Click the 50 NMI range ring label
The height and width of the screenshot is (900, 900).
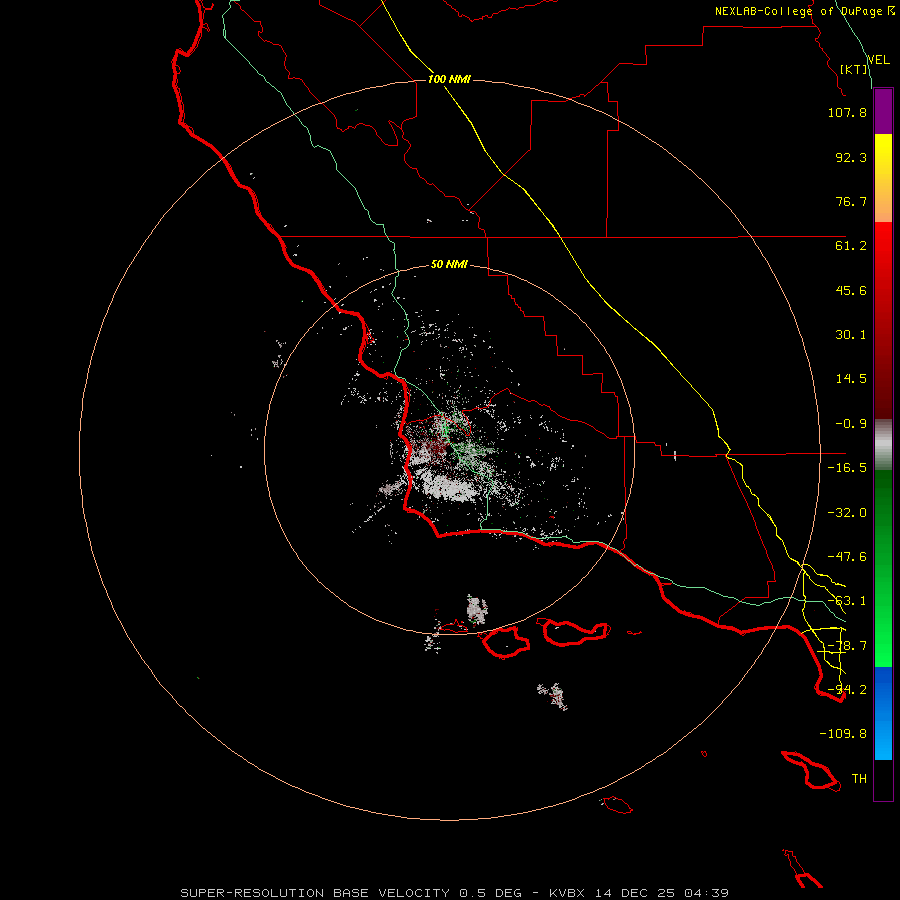pos(449,265)
